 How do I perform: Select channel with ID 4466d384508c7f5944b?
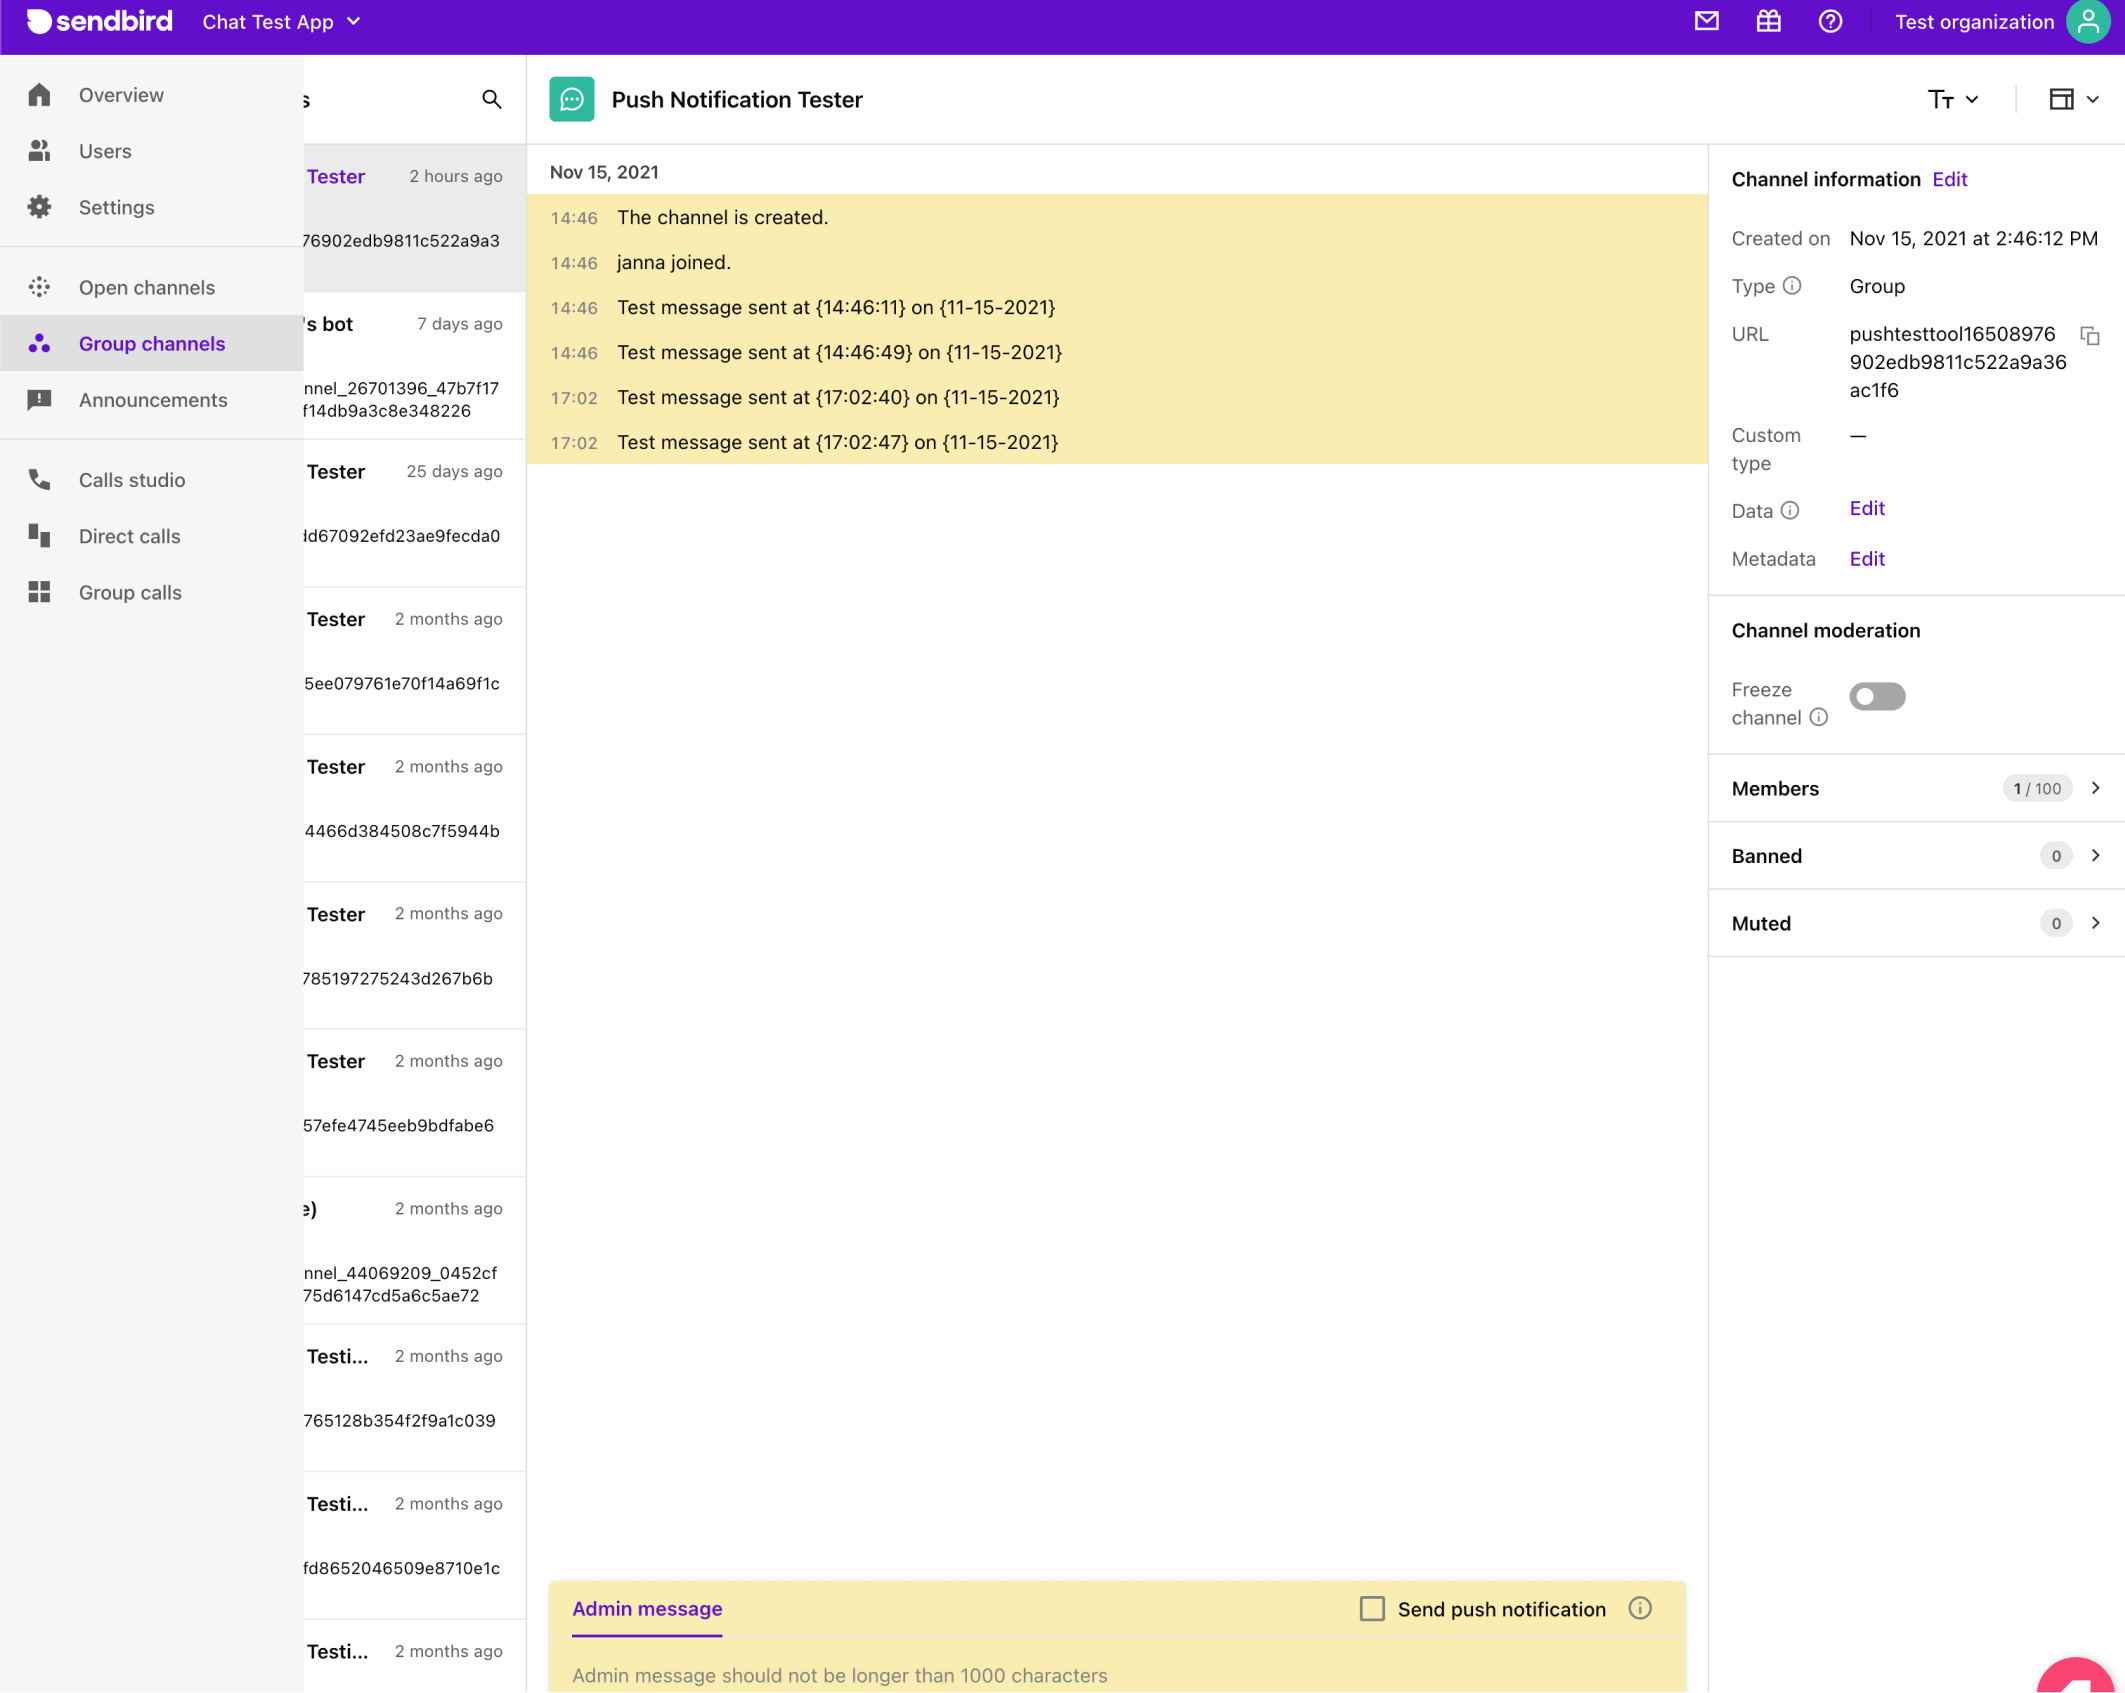point(415,808)
